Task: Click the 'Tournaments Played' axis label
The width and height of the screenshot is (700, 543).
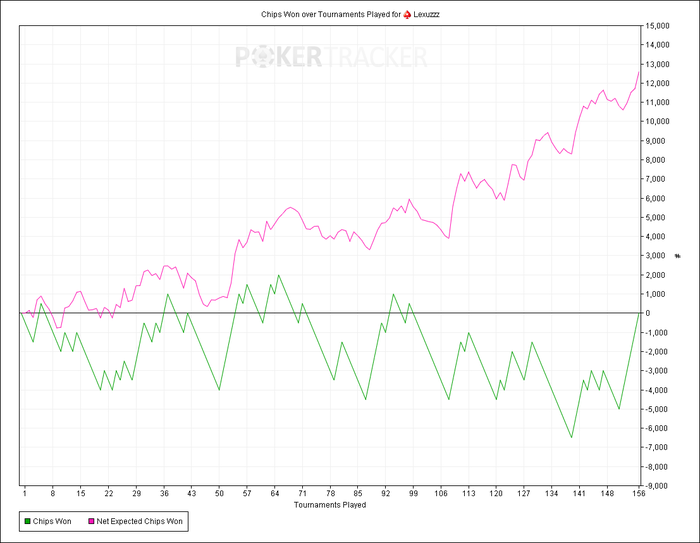Action: 330,505
